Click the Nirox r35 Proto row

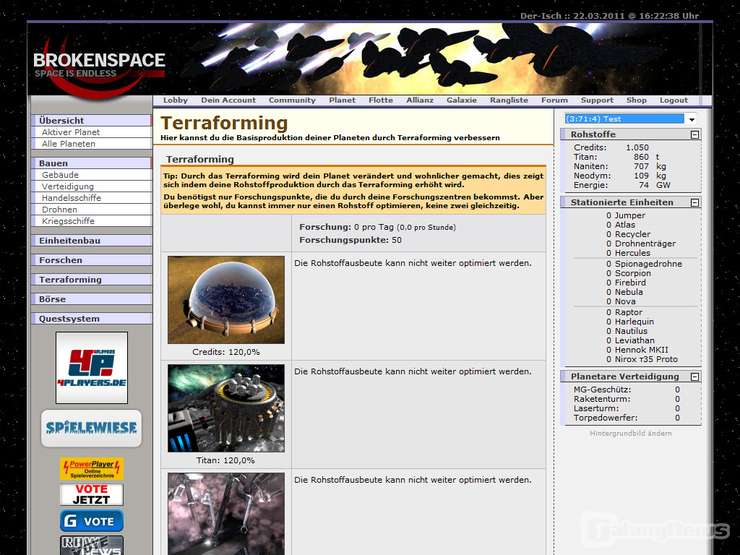(x=642, y=359)
